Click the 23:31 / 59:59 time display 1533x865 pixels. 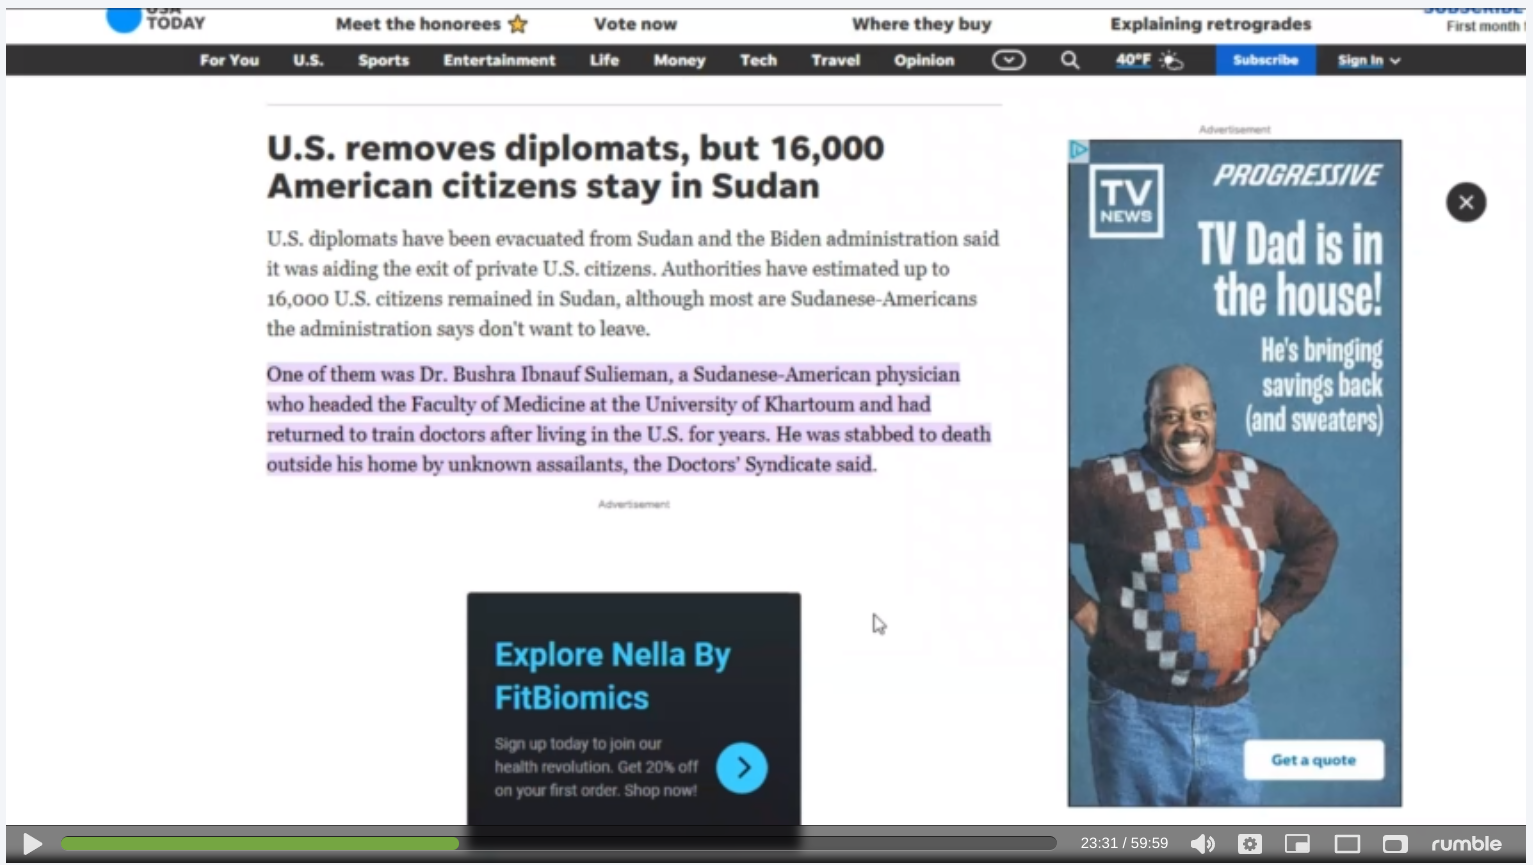[x=1124, y=843]
